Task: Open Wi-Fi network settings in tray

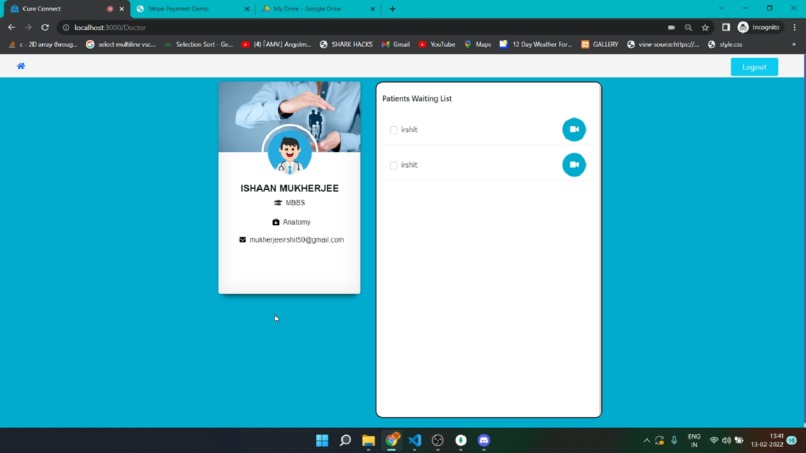Action: (x=714, y=441)
